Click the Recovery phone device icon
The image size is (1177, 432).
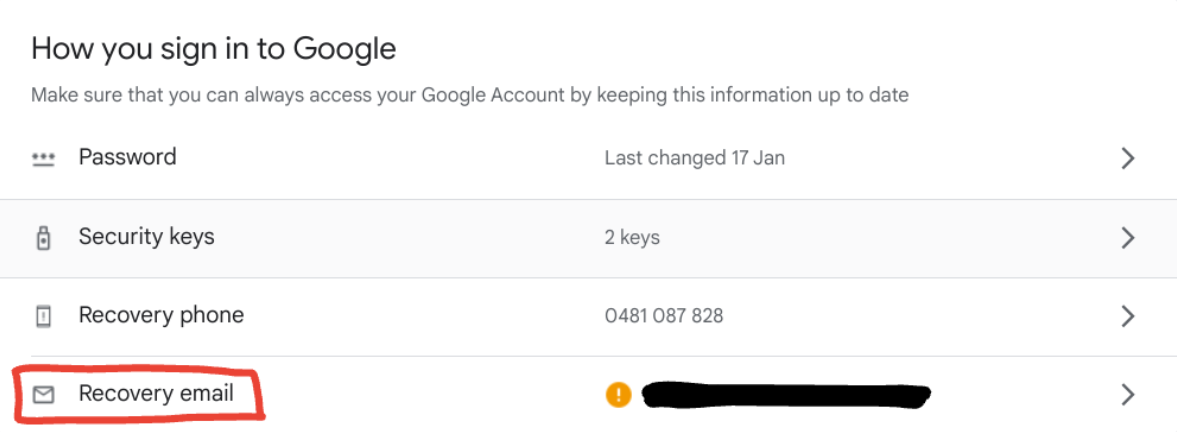(43, 317)
